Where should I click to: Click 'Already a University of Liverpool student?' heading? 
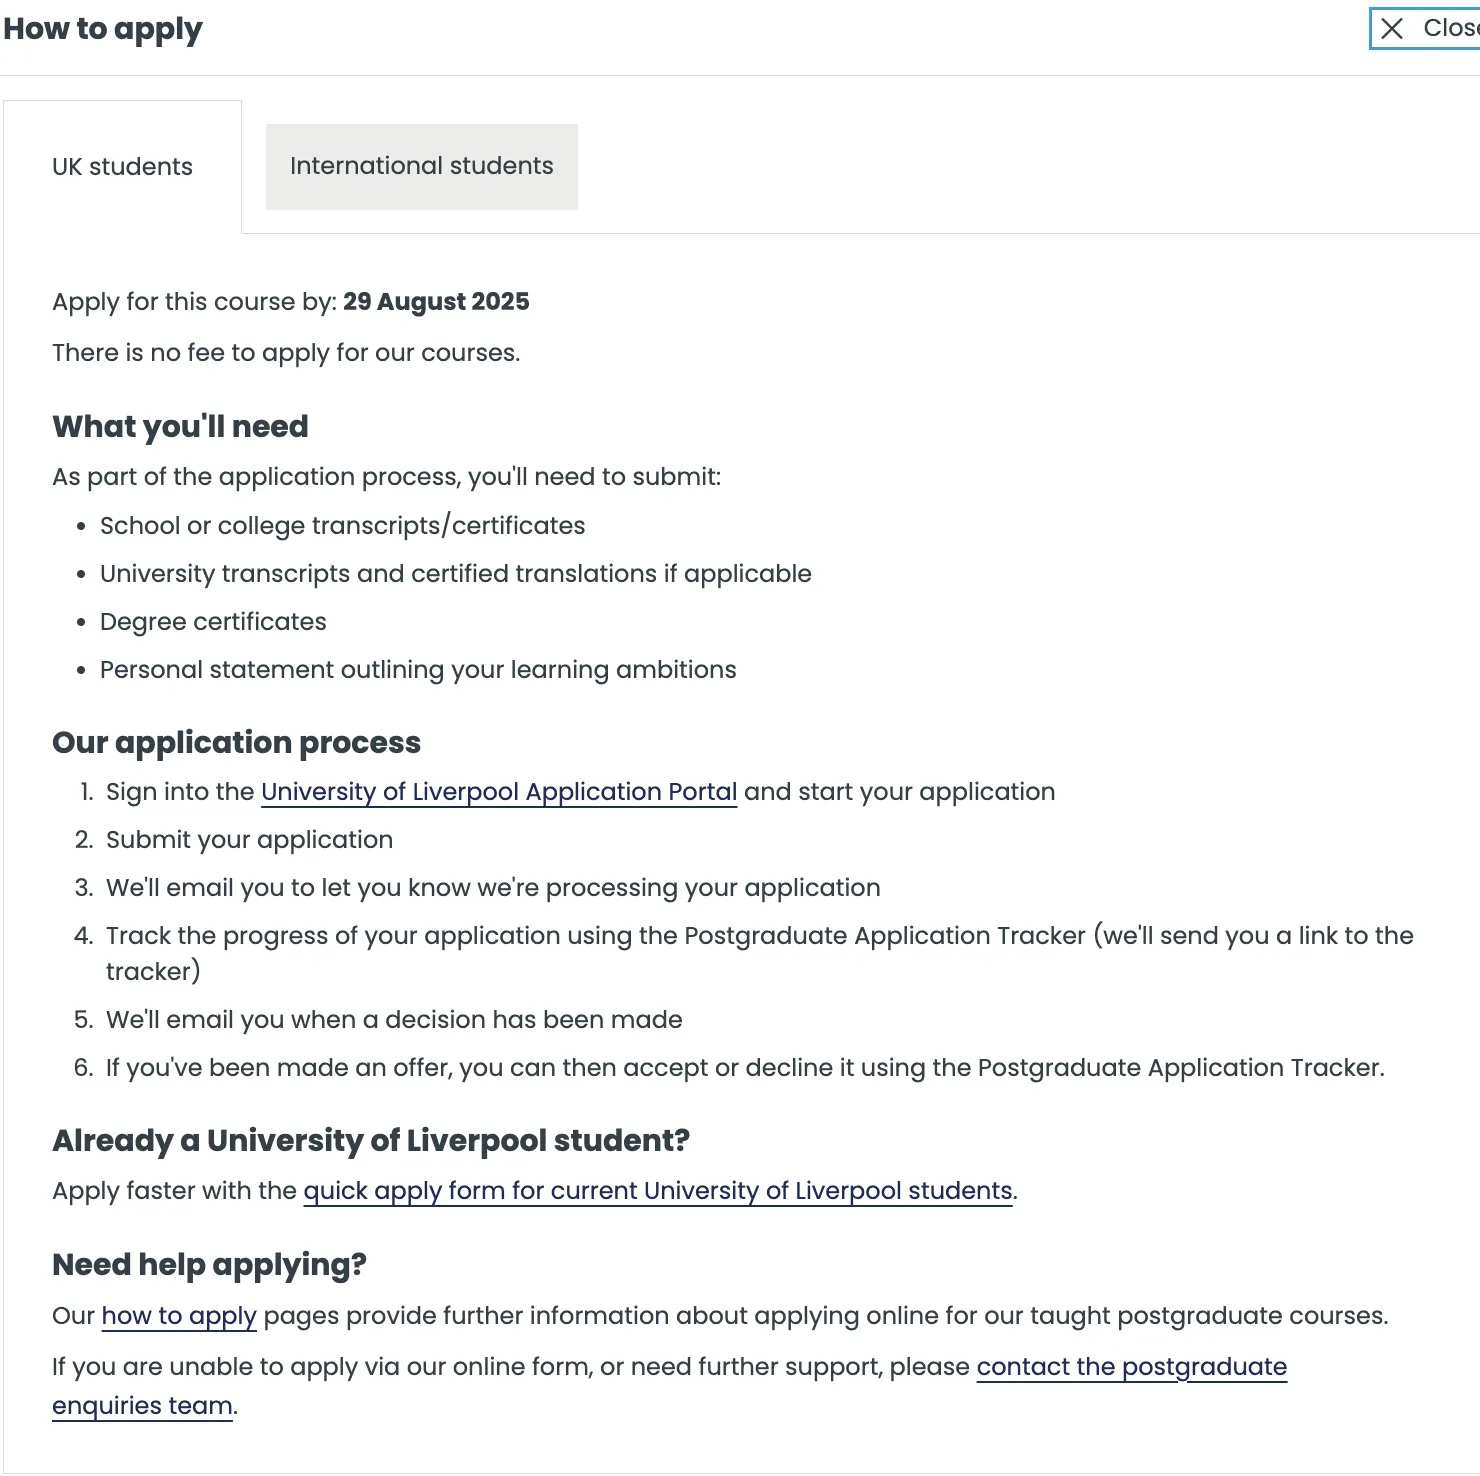click(x=371, y=1141)
